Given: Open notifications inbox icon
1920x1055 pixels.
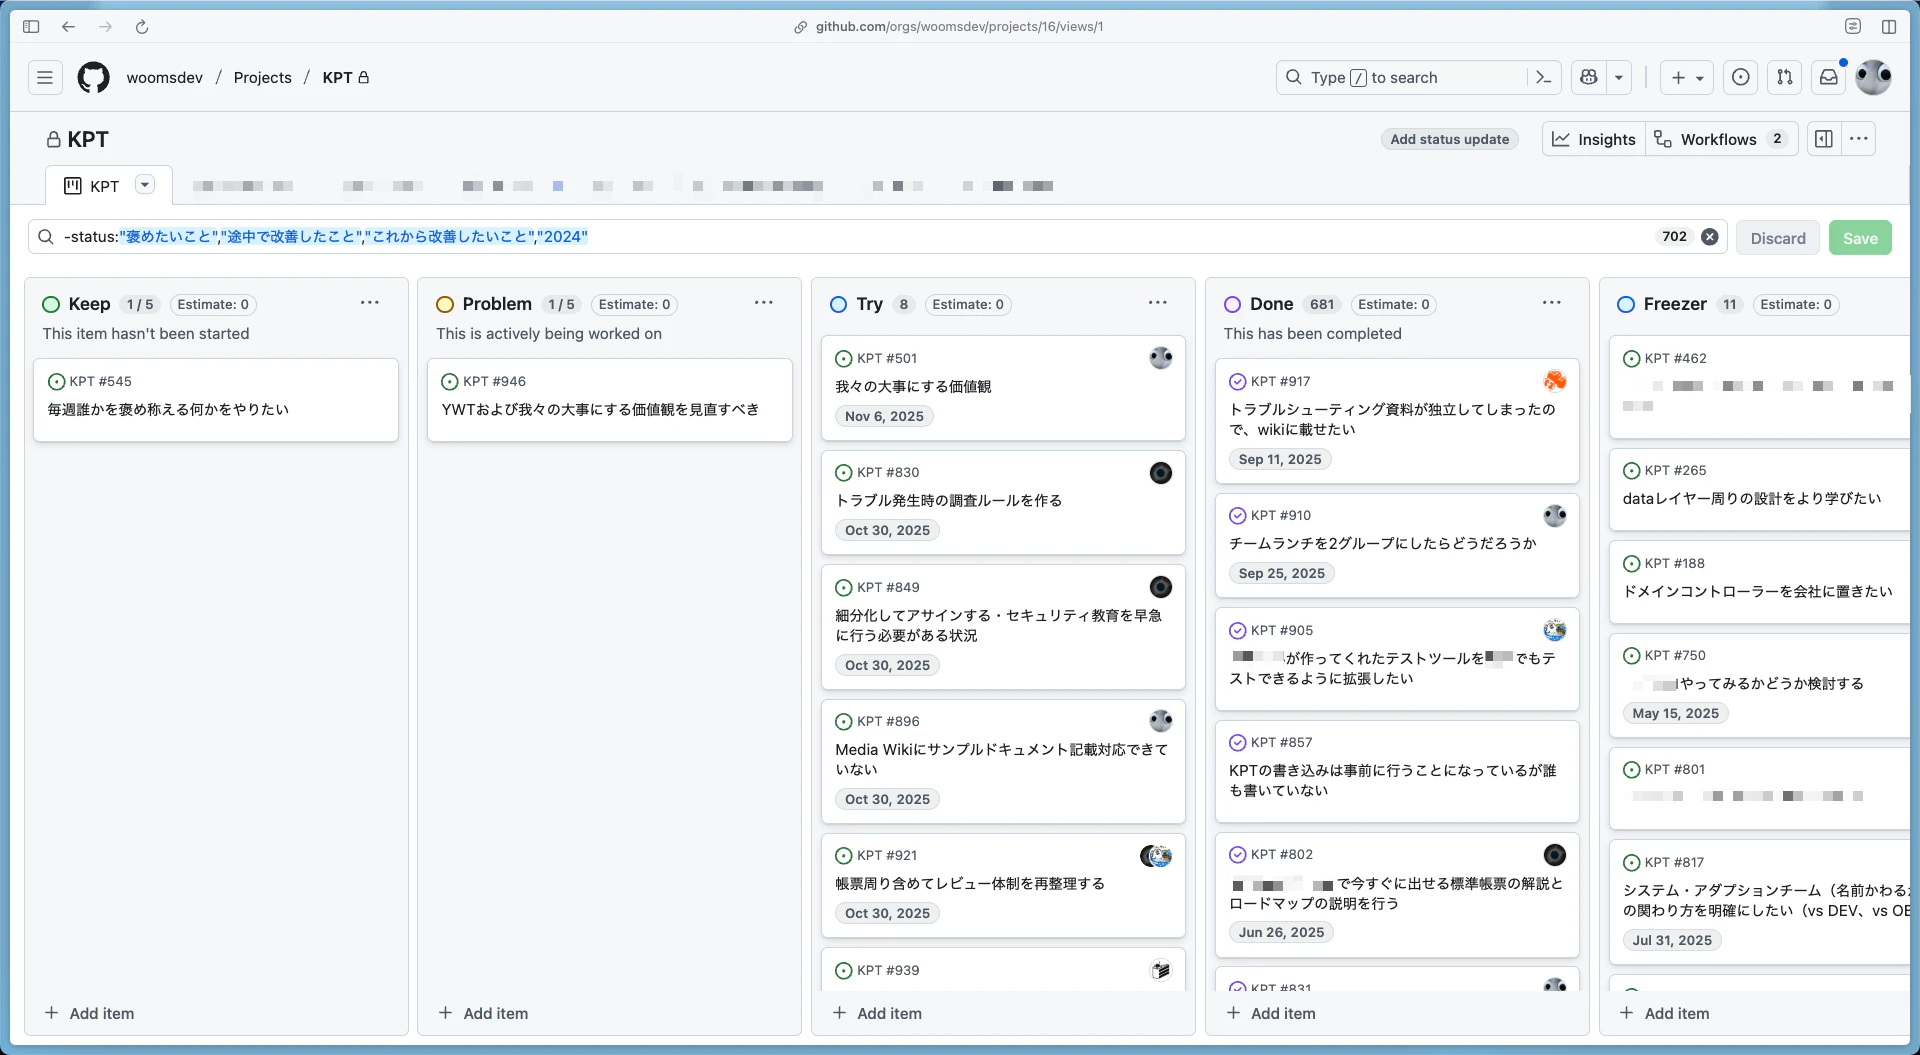Looking at the screenshot, I should pos(1828,77).
